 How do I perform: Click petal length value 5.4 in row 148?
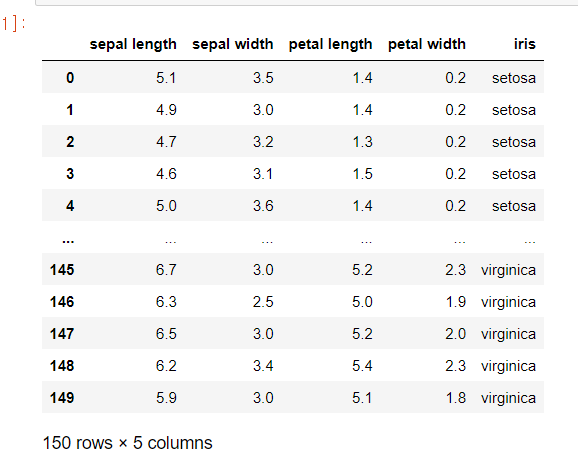362,366
